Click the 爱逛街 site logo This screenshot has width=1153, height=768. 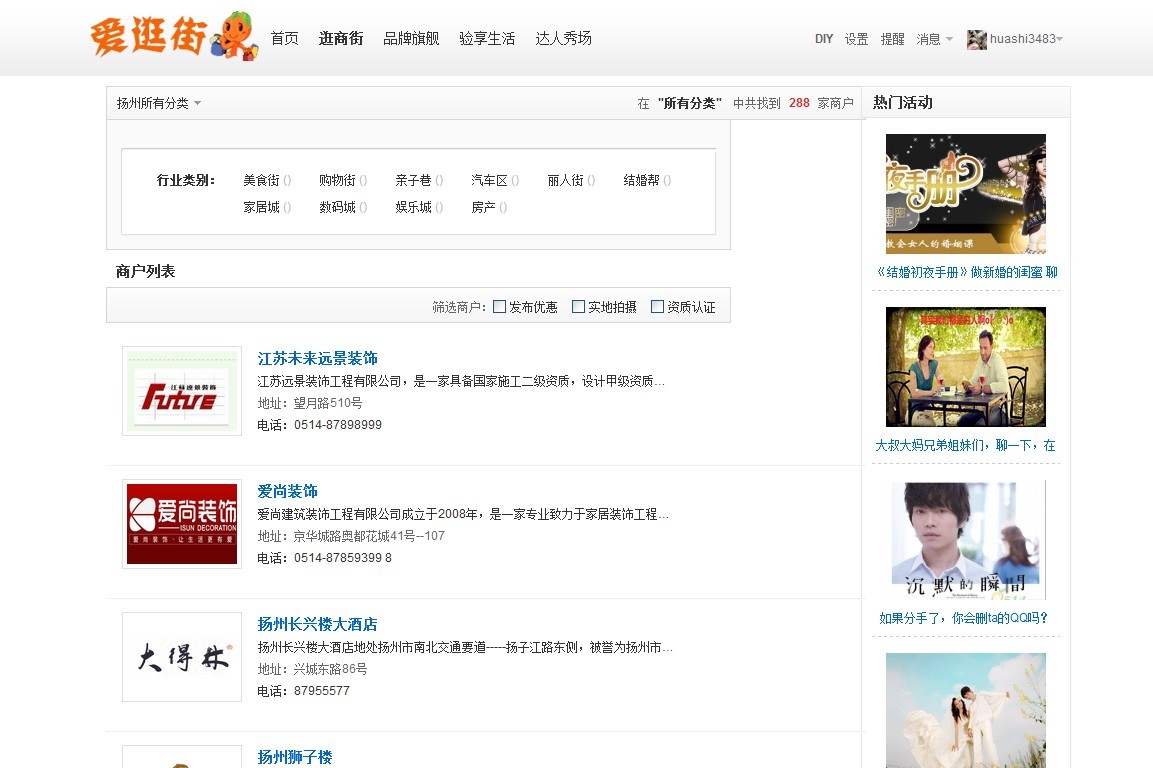tap(174, 35)
